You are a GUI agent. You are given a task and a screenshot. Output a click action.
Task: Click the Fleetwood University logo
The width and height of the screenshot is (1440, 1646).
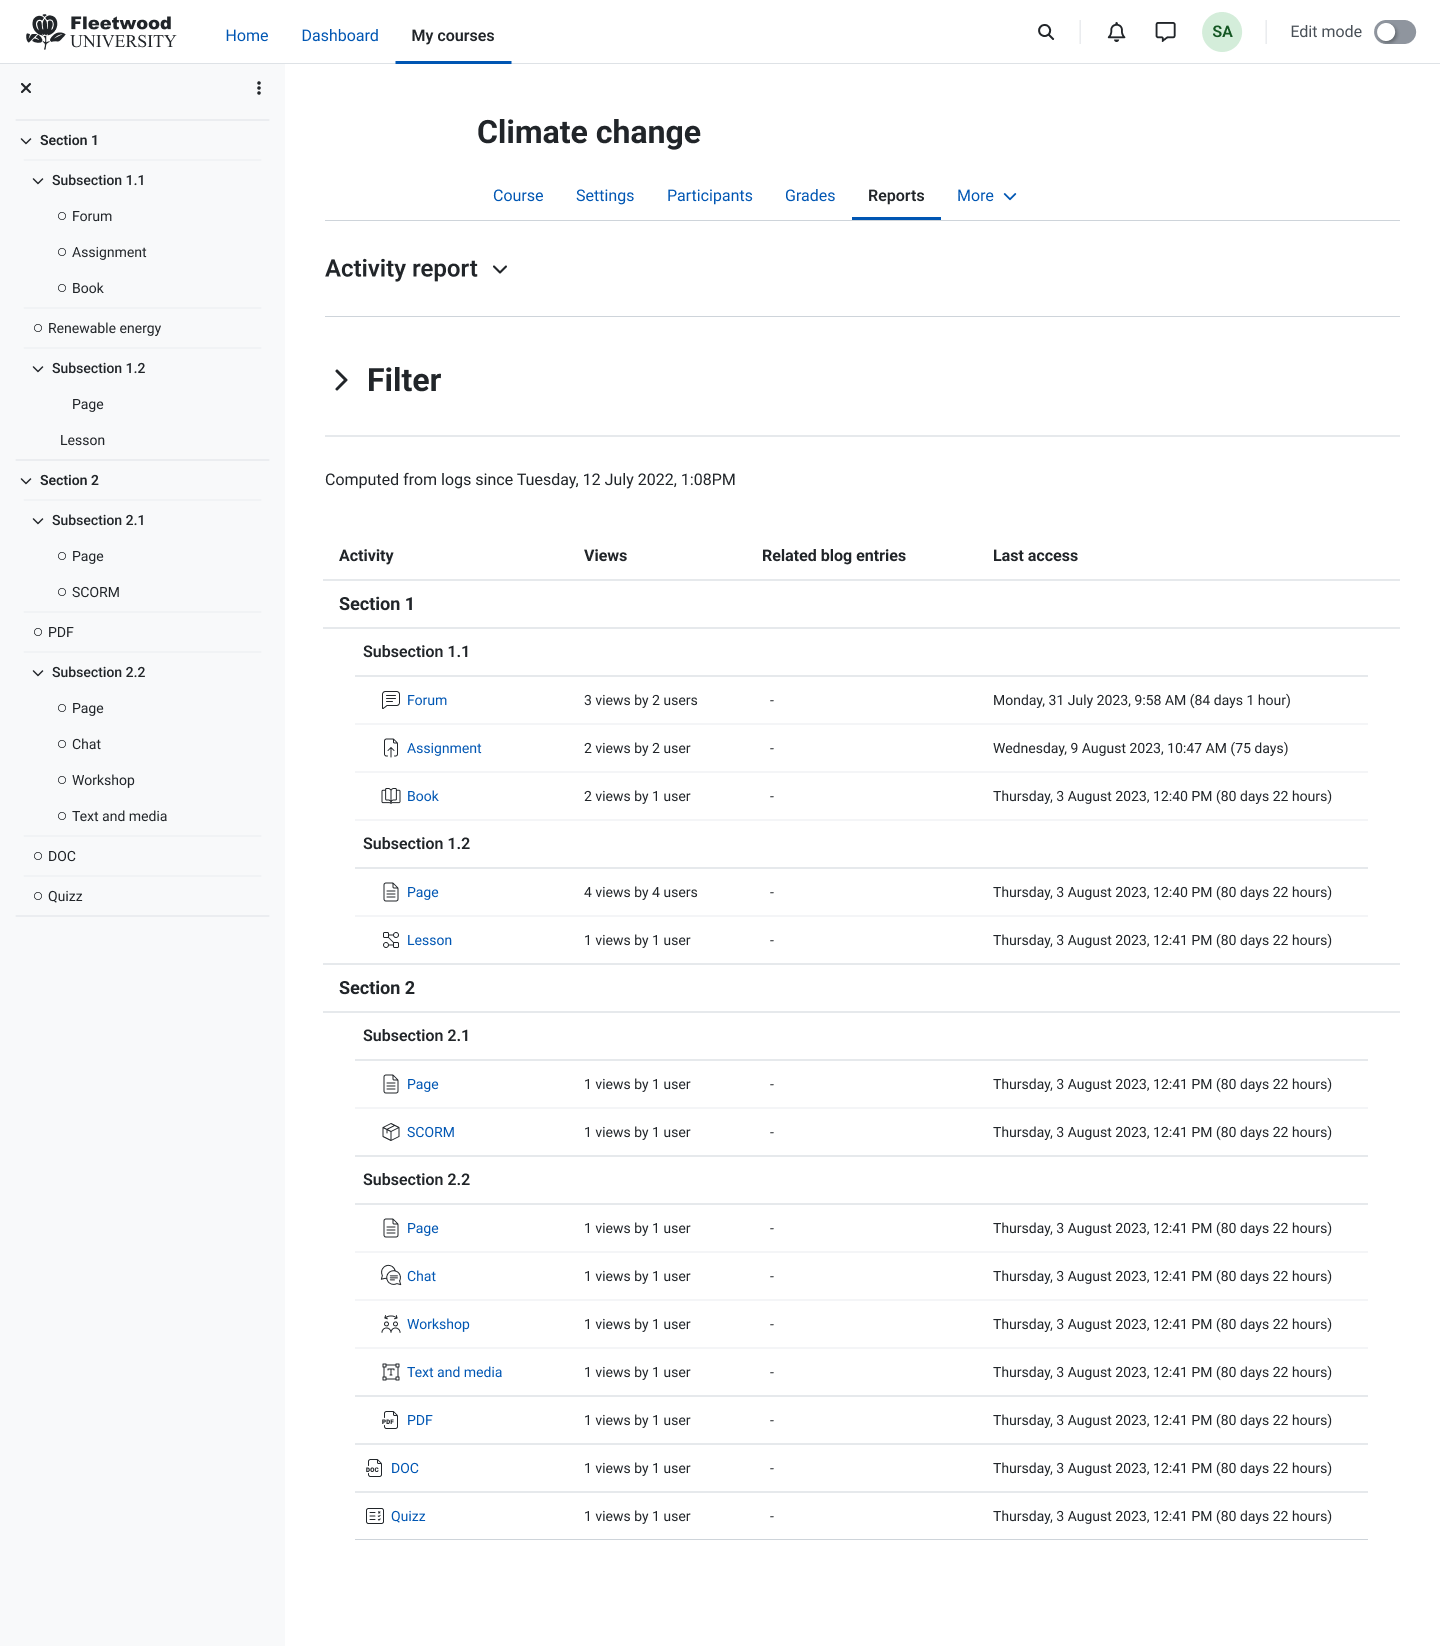tap(101, 32)
